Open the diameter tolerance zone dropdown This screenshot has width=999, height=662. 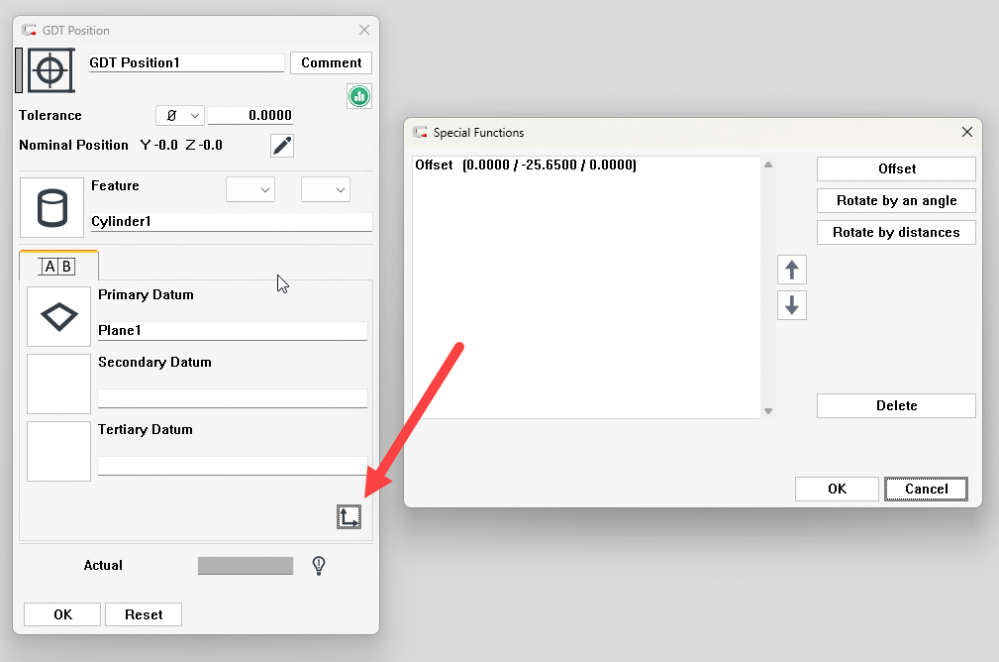click(x=180, y=115)
